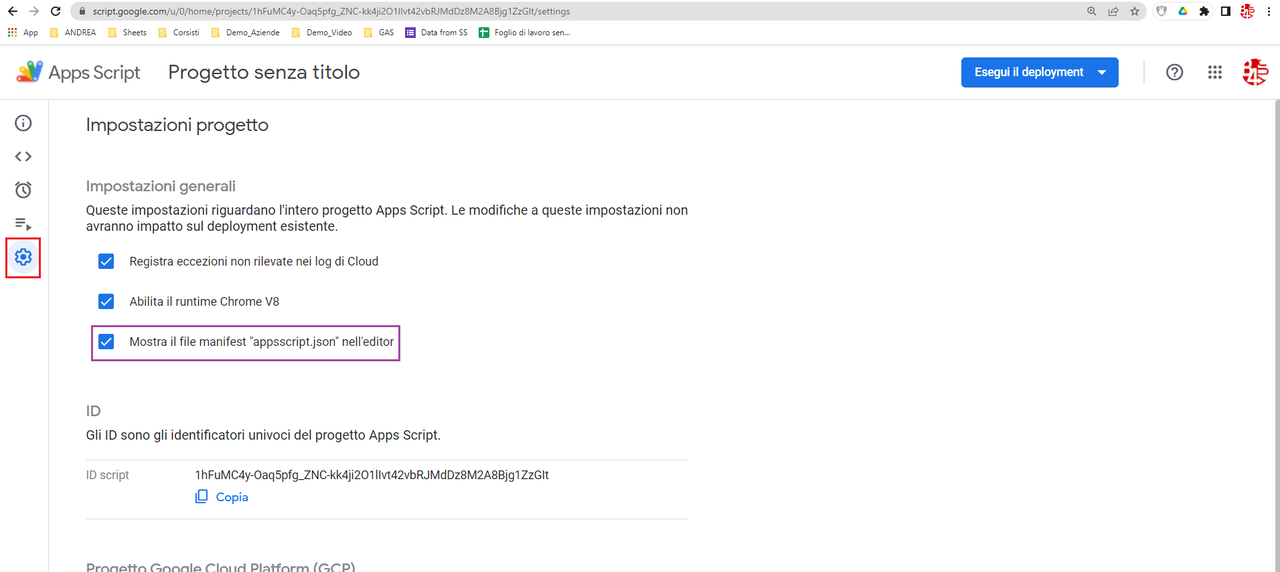Image resolution: width=1280 pixels, height=572 pixels.
Task: Click the Apps Script logo
Action: tap(30, 72)
